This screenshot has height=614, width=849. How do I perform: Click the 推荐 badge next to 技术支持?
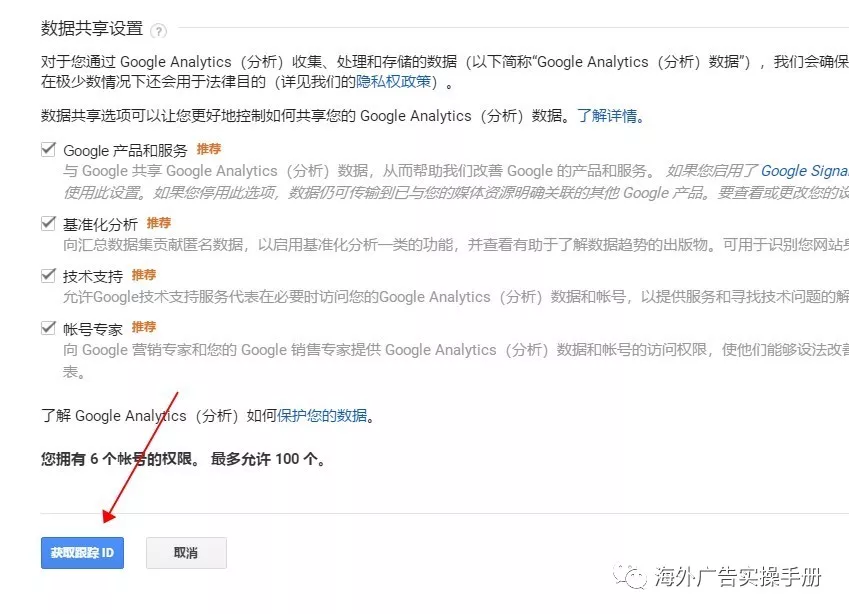click(144, 275)
